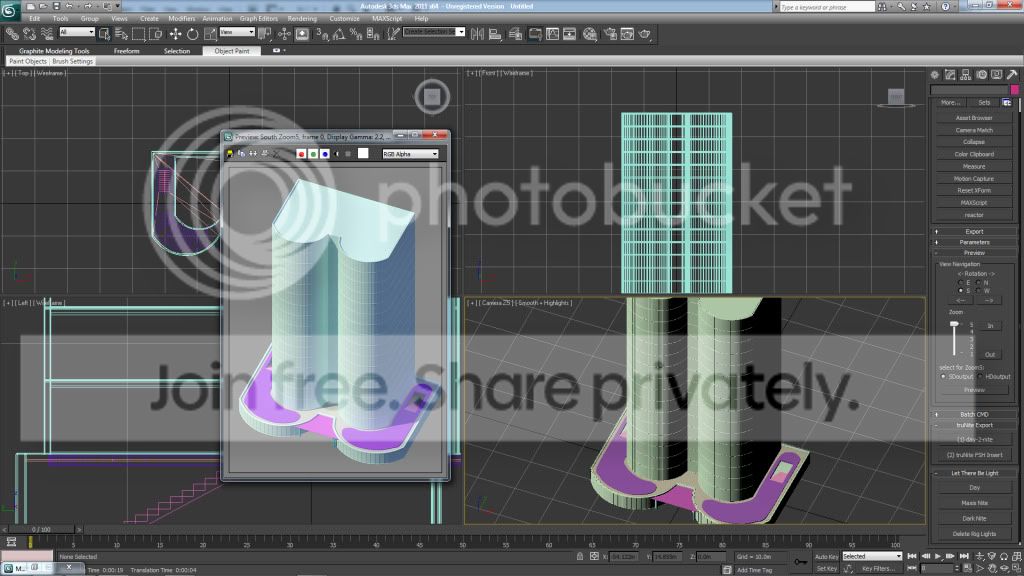Toggle the 3D Snaps icon

pyautogui.click(x=322, y=34)
